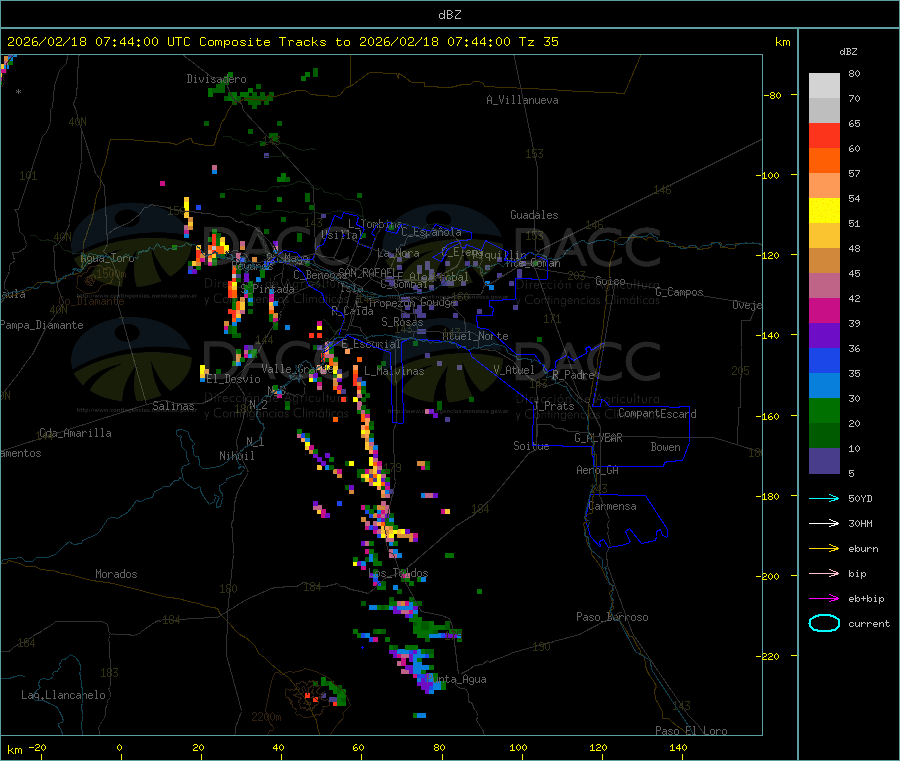The height and width of the screenshot is (761, 900).
Task: Click the V_Atuel label
Action: click(x=514, y=371)
